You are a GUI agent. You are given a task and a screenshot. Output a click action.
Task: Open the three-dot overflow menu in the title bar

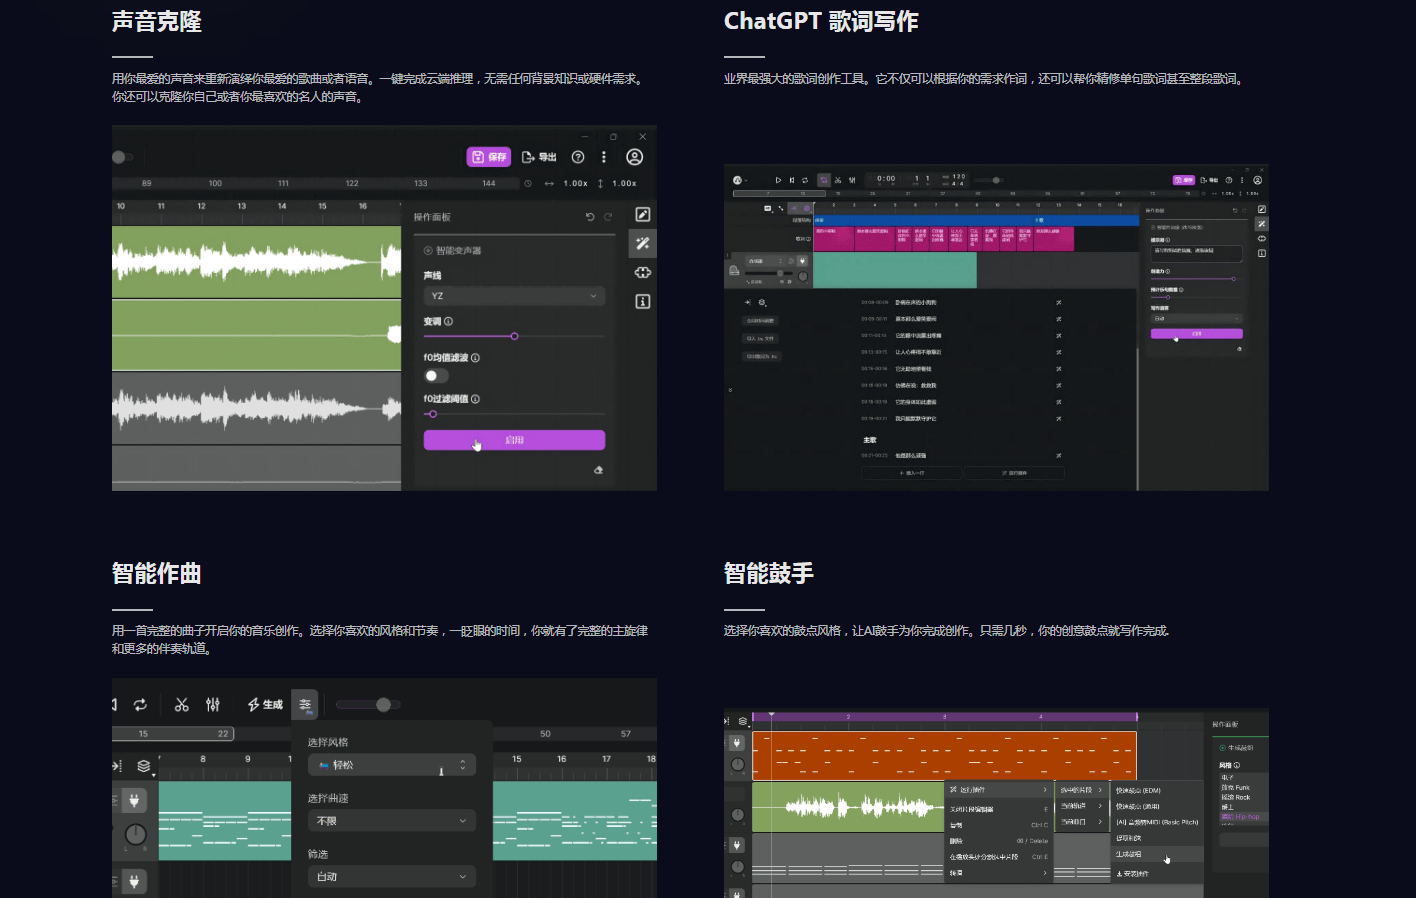coord(603,157)
